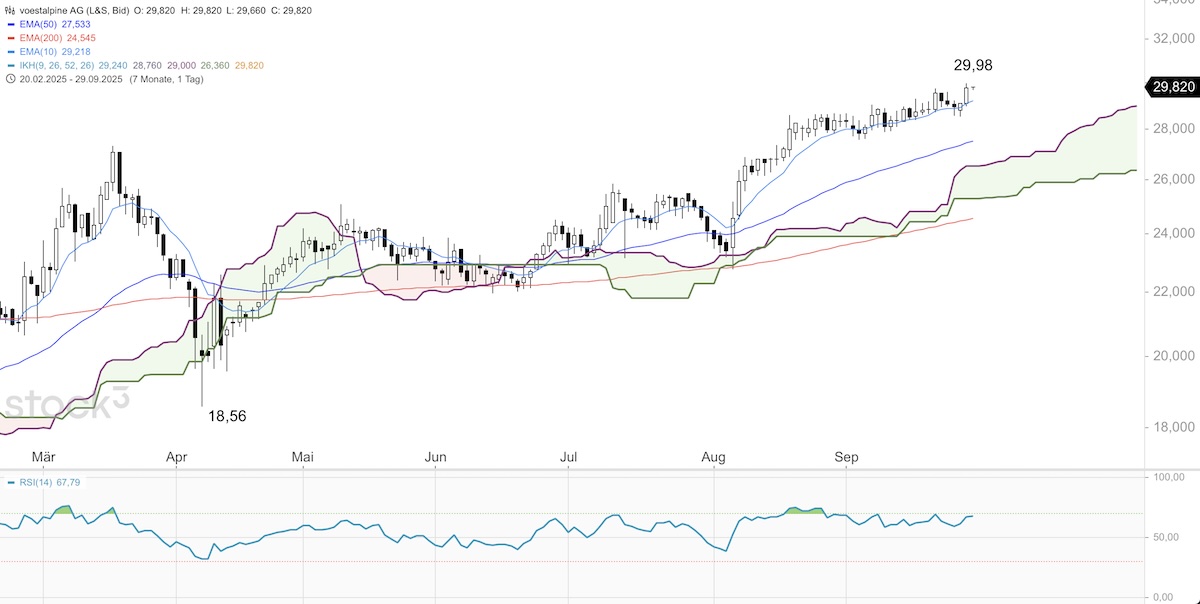1200x604 pixels.
Task: Click the 29,98 high annotation
Action: [x=973, y=65]
